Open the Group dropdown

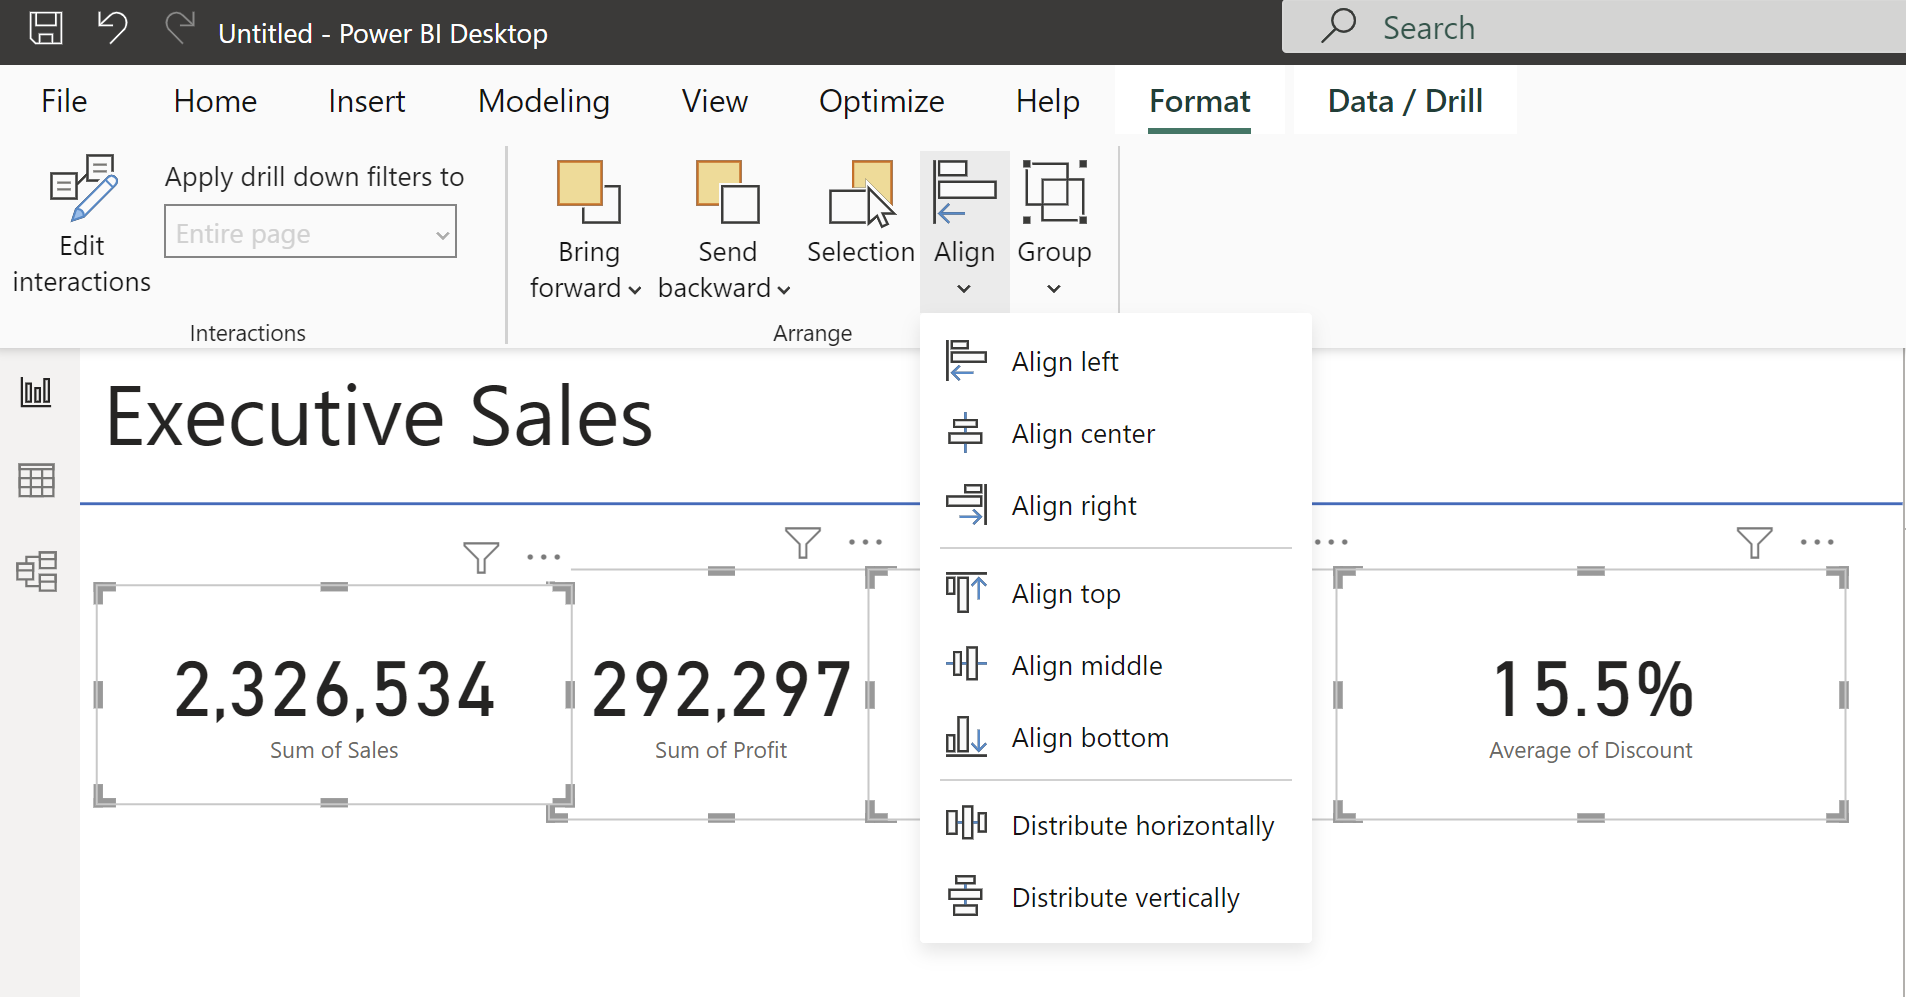(1054, 228)
